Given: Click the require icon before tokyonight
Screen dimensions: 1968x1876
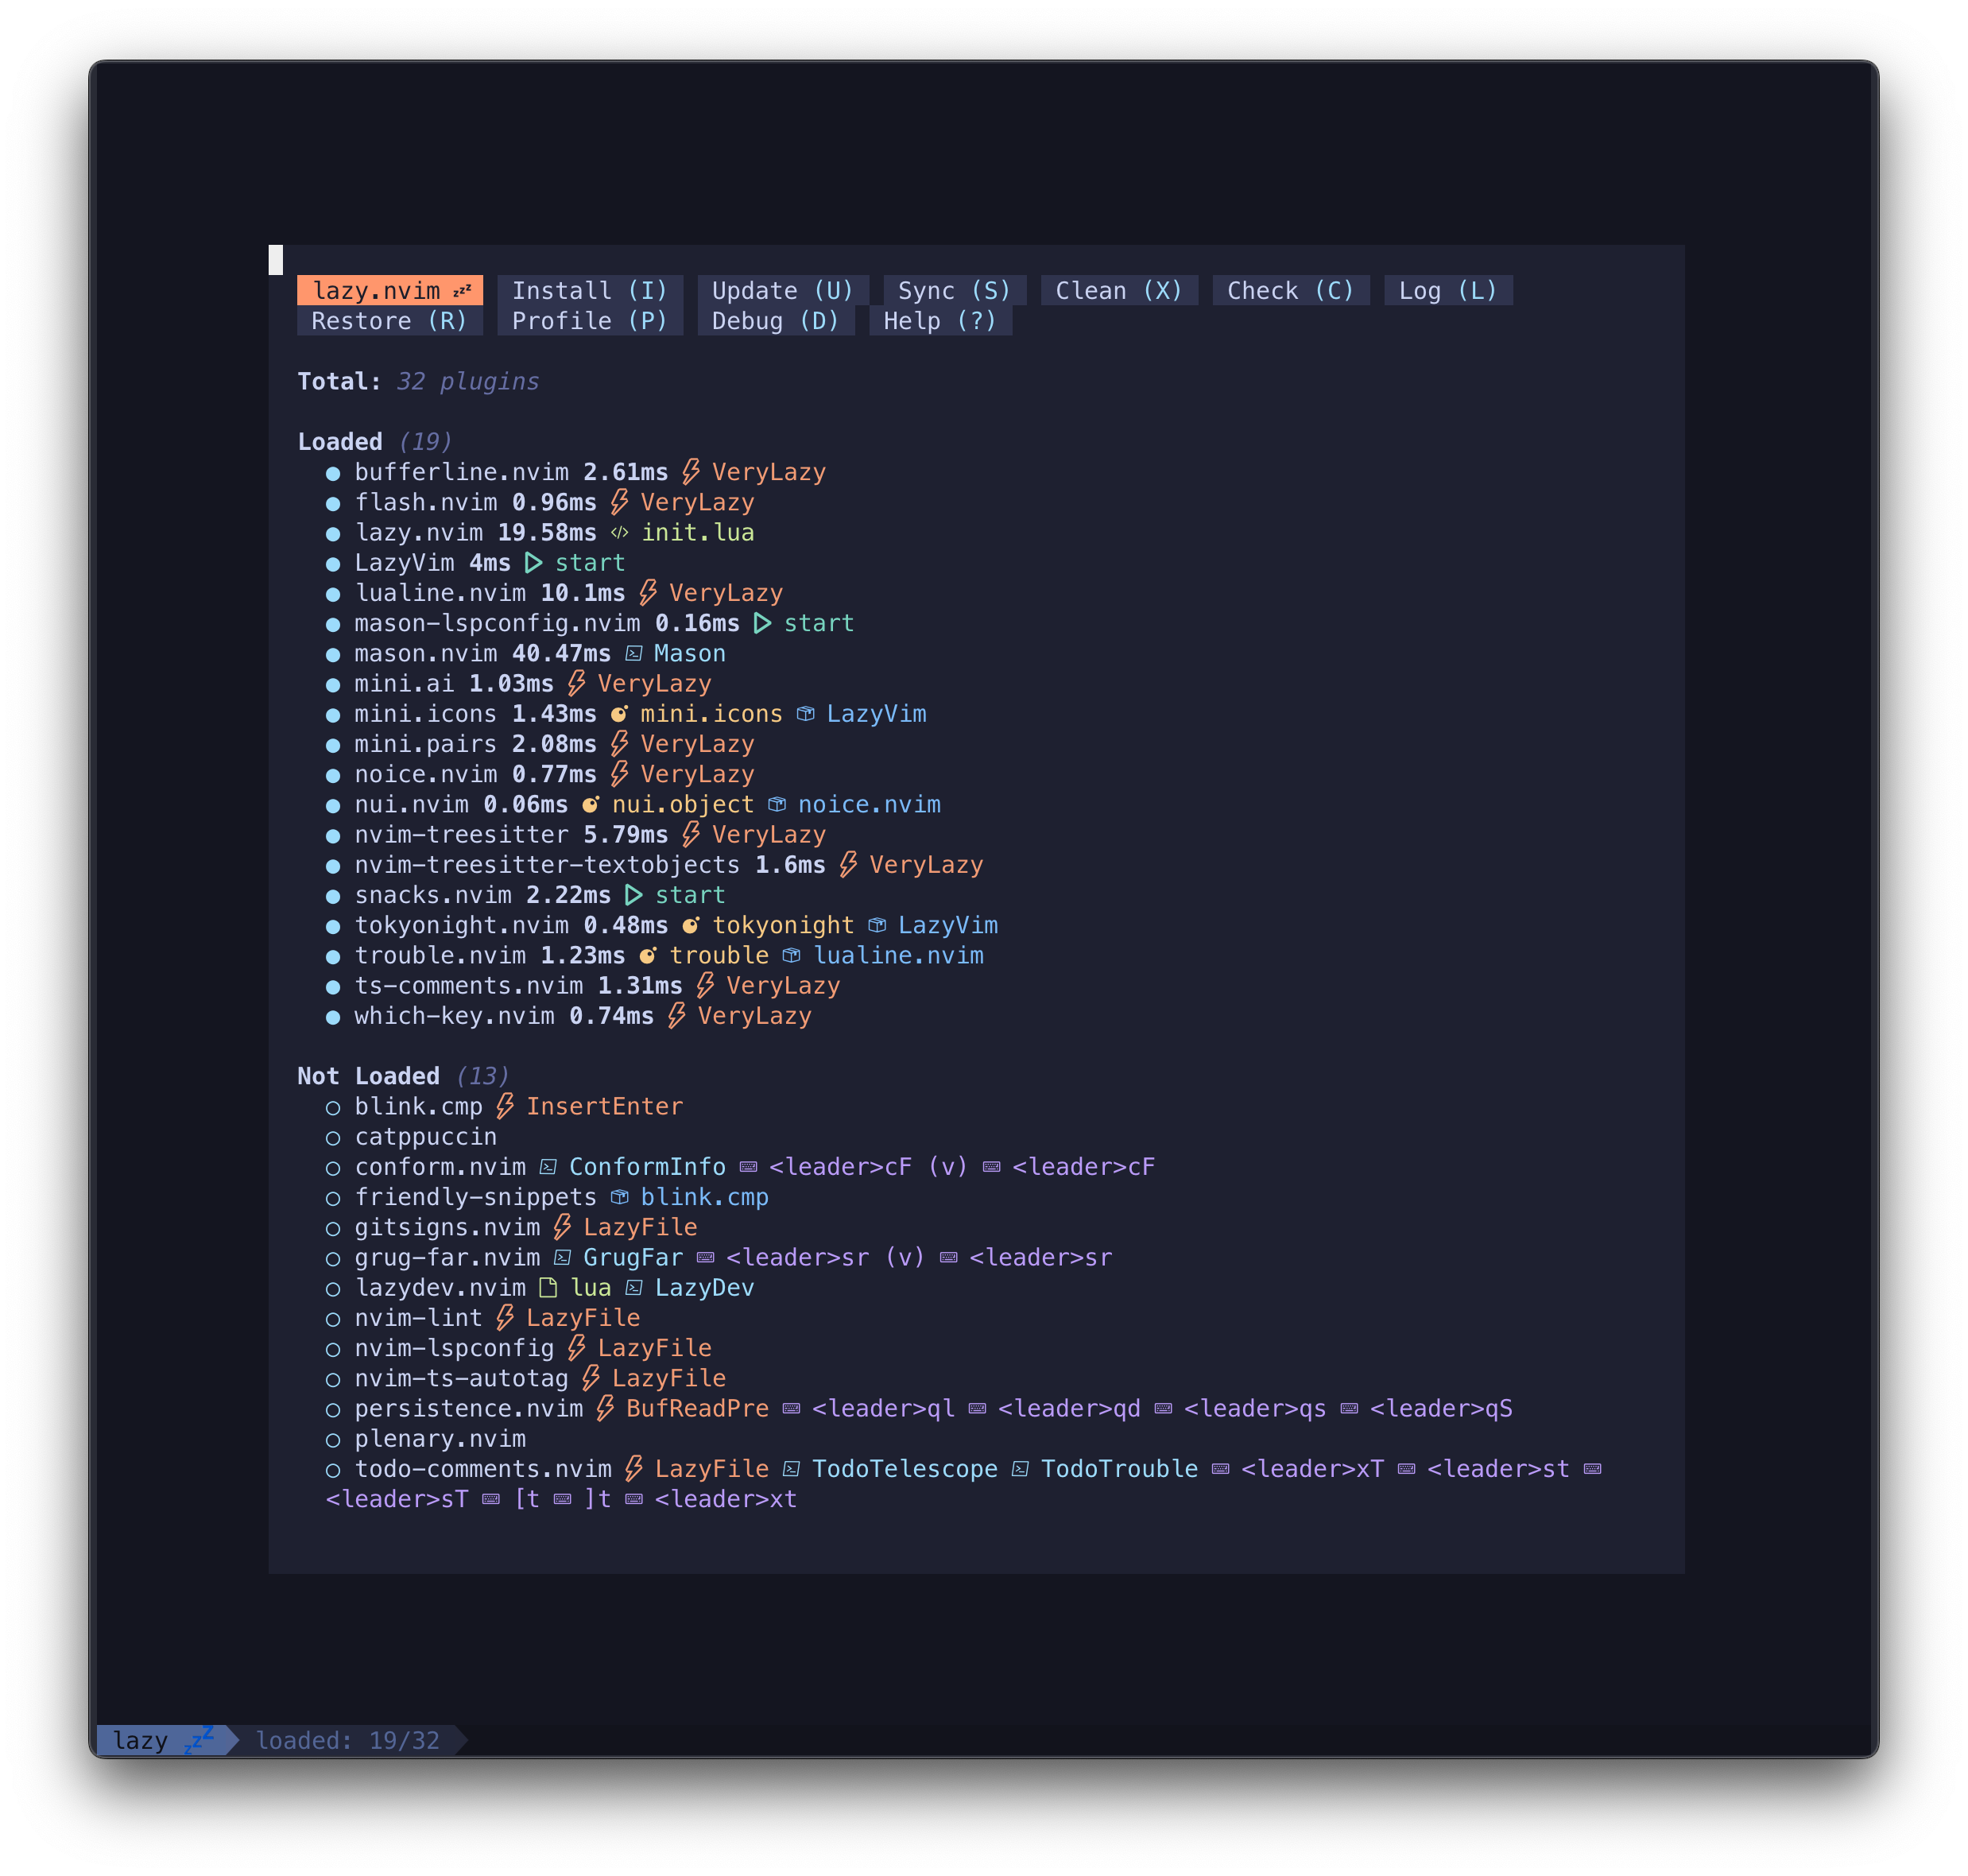Looking at the screenshot, I should tap(691, 926).
